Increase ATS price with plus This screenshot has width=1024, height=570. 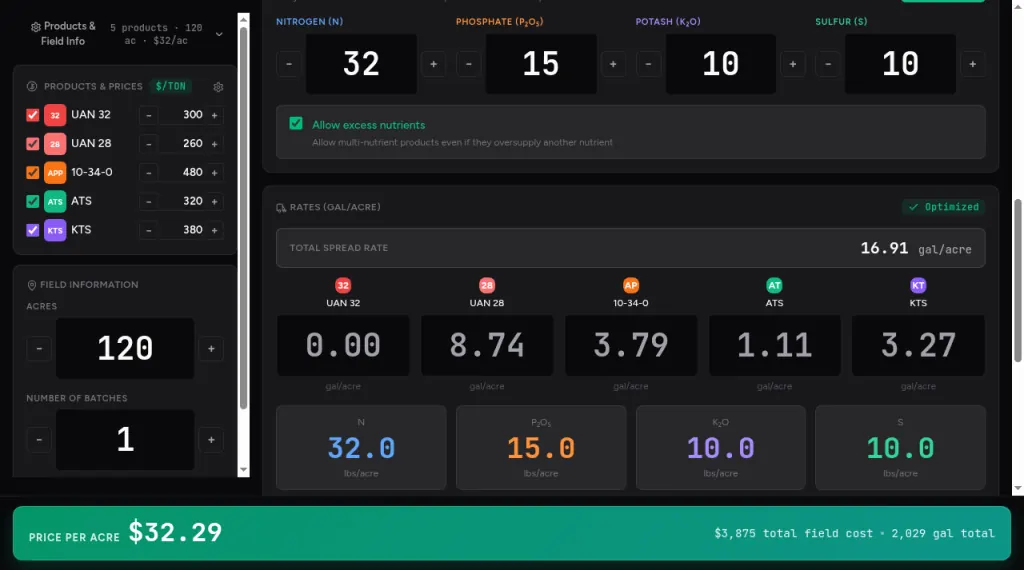[x=214, y=201]
